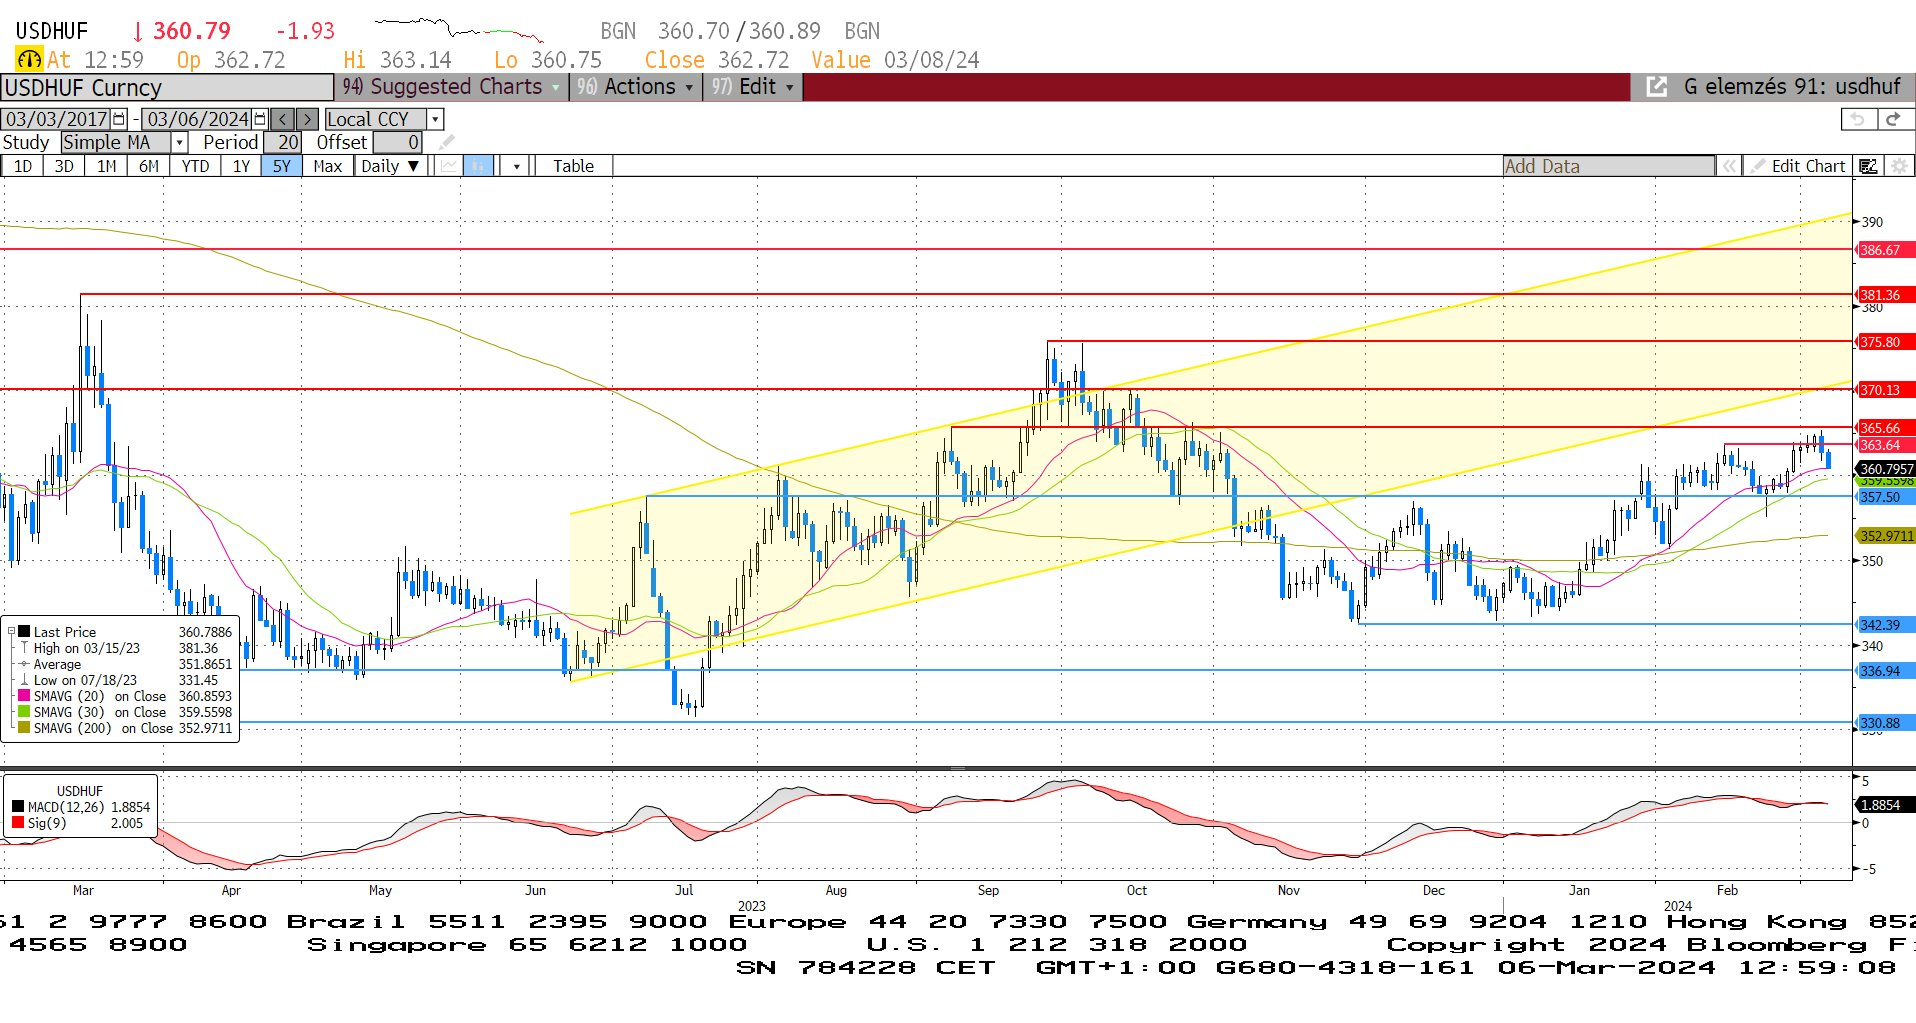This screenshot has width=1916, height=1023.
Task: Shift date range forward with right arrow
Action: pyautogui.click(x=308, y=119)
